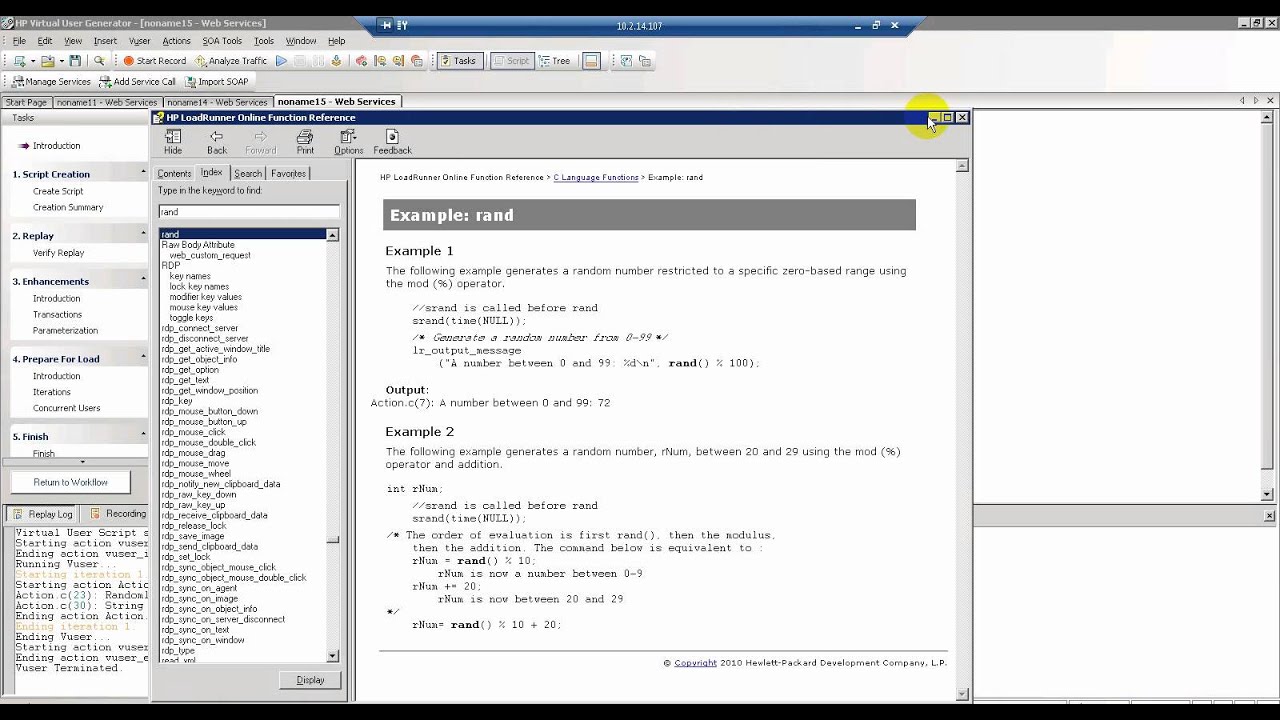Click the Return to Workflow button
The image size is (1280, 720).
70,482
